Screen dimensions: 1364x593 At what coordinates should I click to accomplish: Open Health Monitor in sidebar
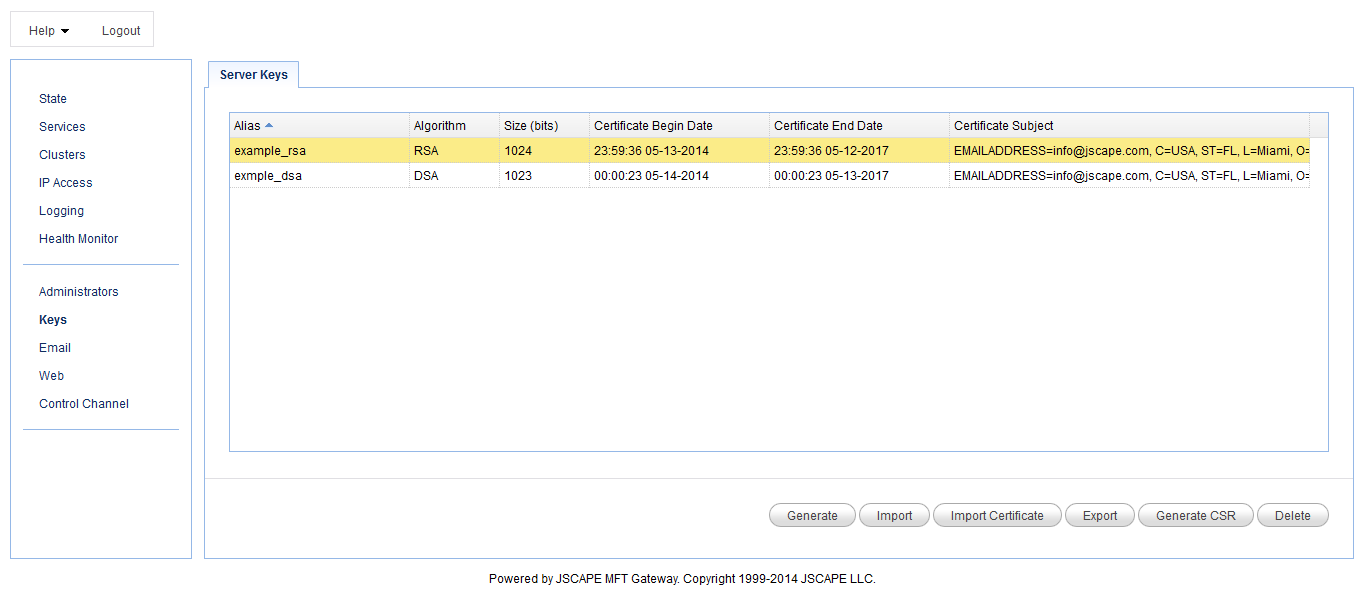(78, 239)
